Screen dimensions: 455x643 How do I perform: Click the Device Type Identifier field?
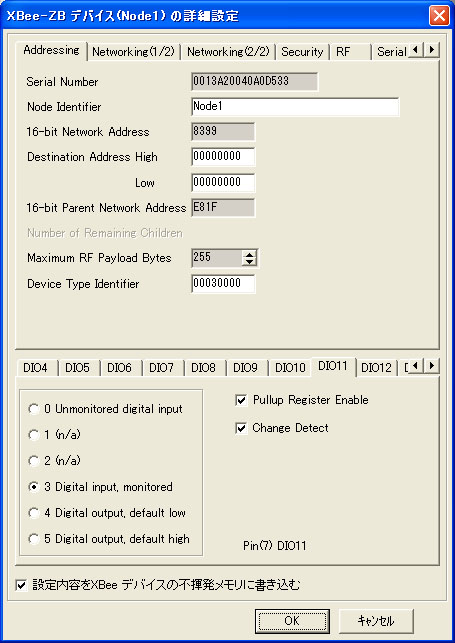click(223, 283)
